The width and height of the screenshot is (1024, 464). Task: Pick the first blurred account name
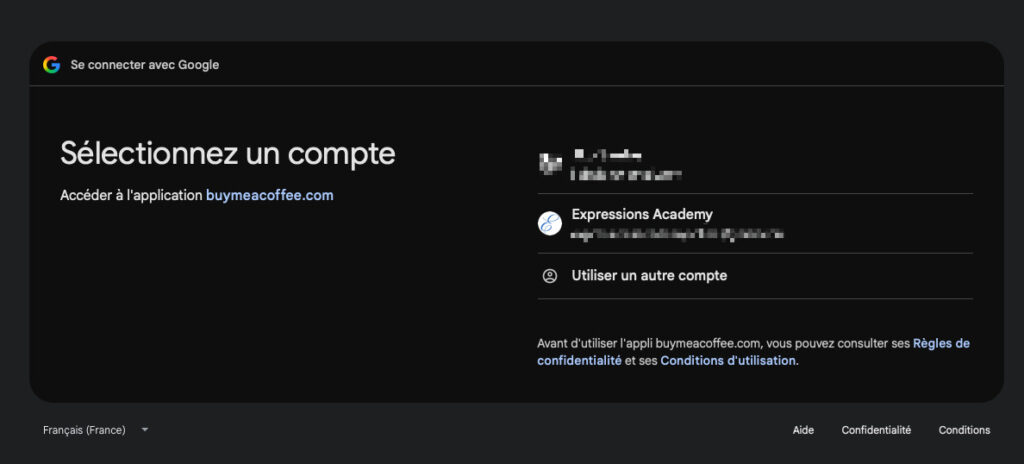coord(607,156)
